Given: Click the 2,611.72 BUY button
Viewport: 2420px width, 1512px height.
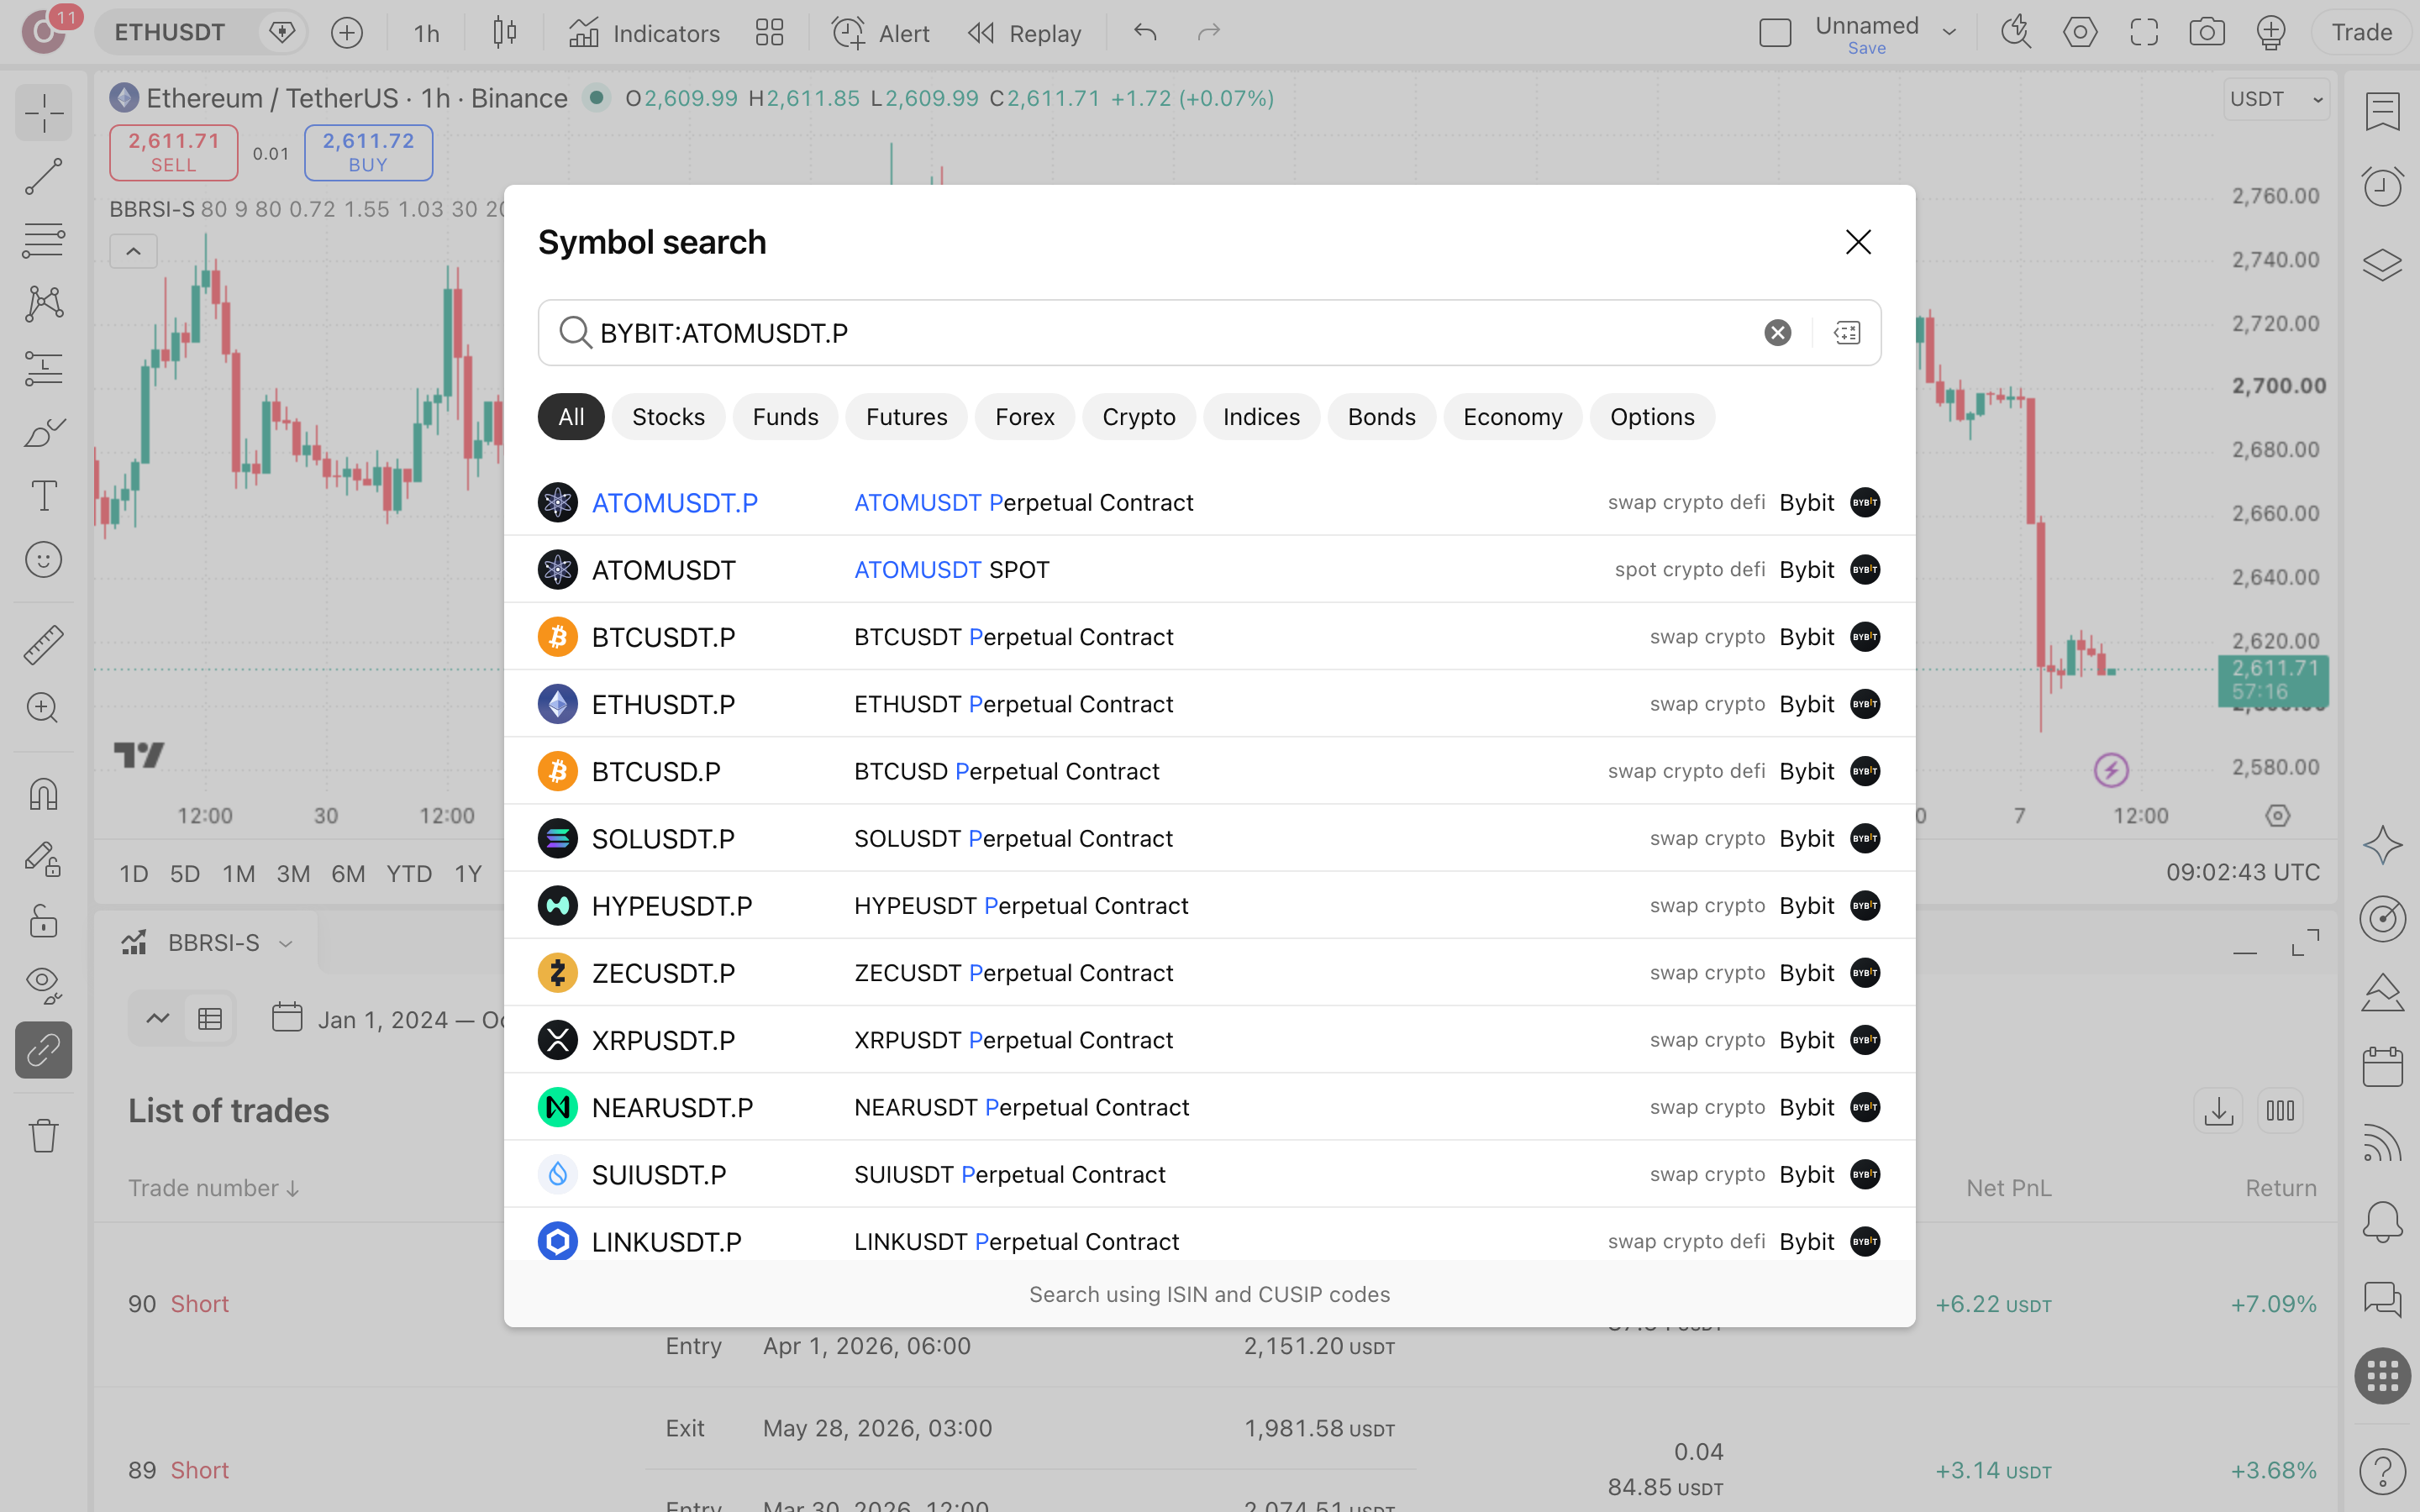Looking at the screenshot, I should pos(368,152).
